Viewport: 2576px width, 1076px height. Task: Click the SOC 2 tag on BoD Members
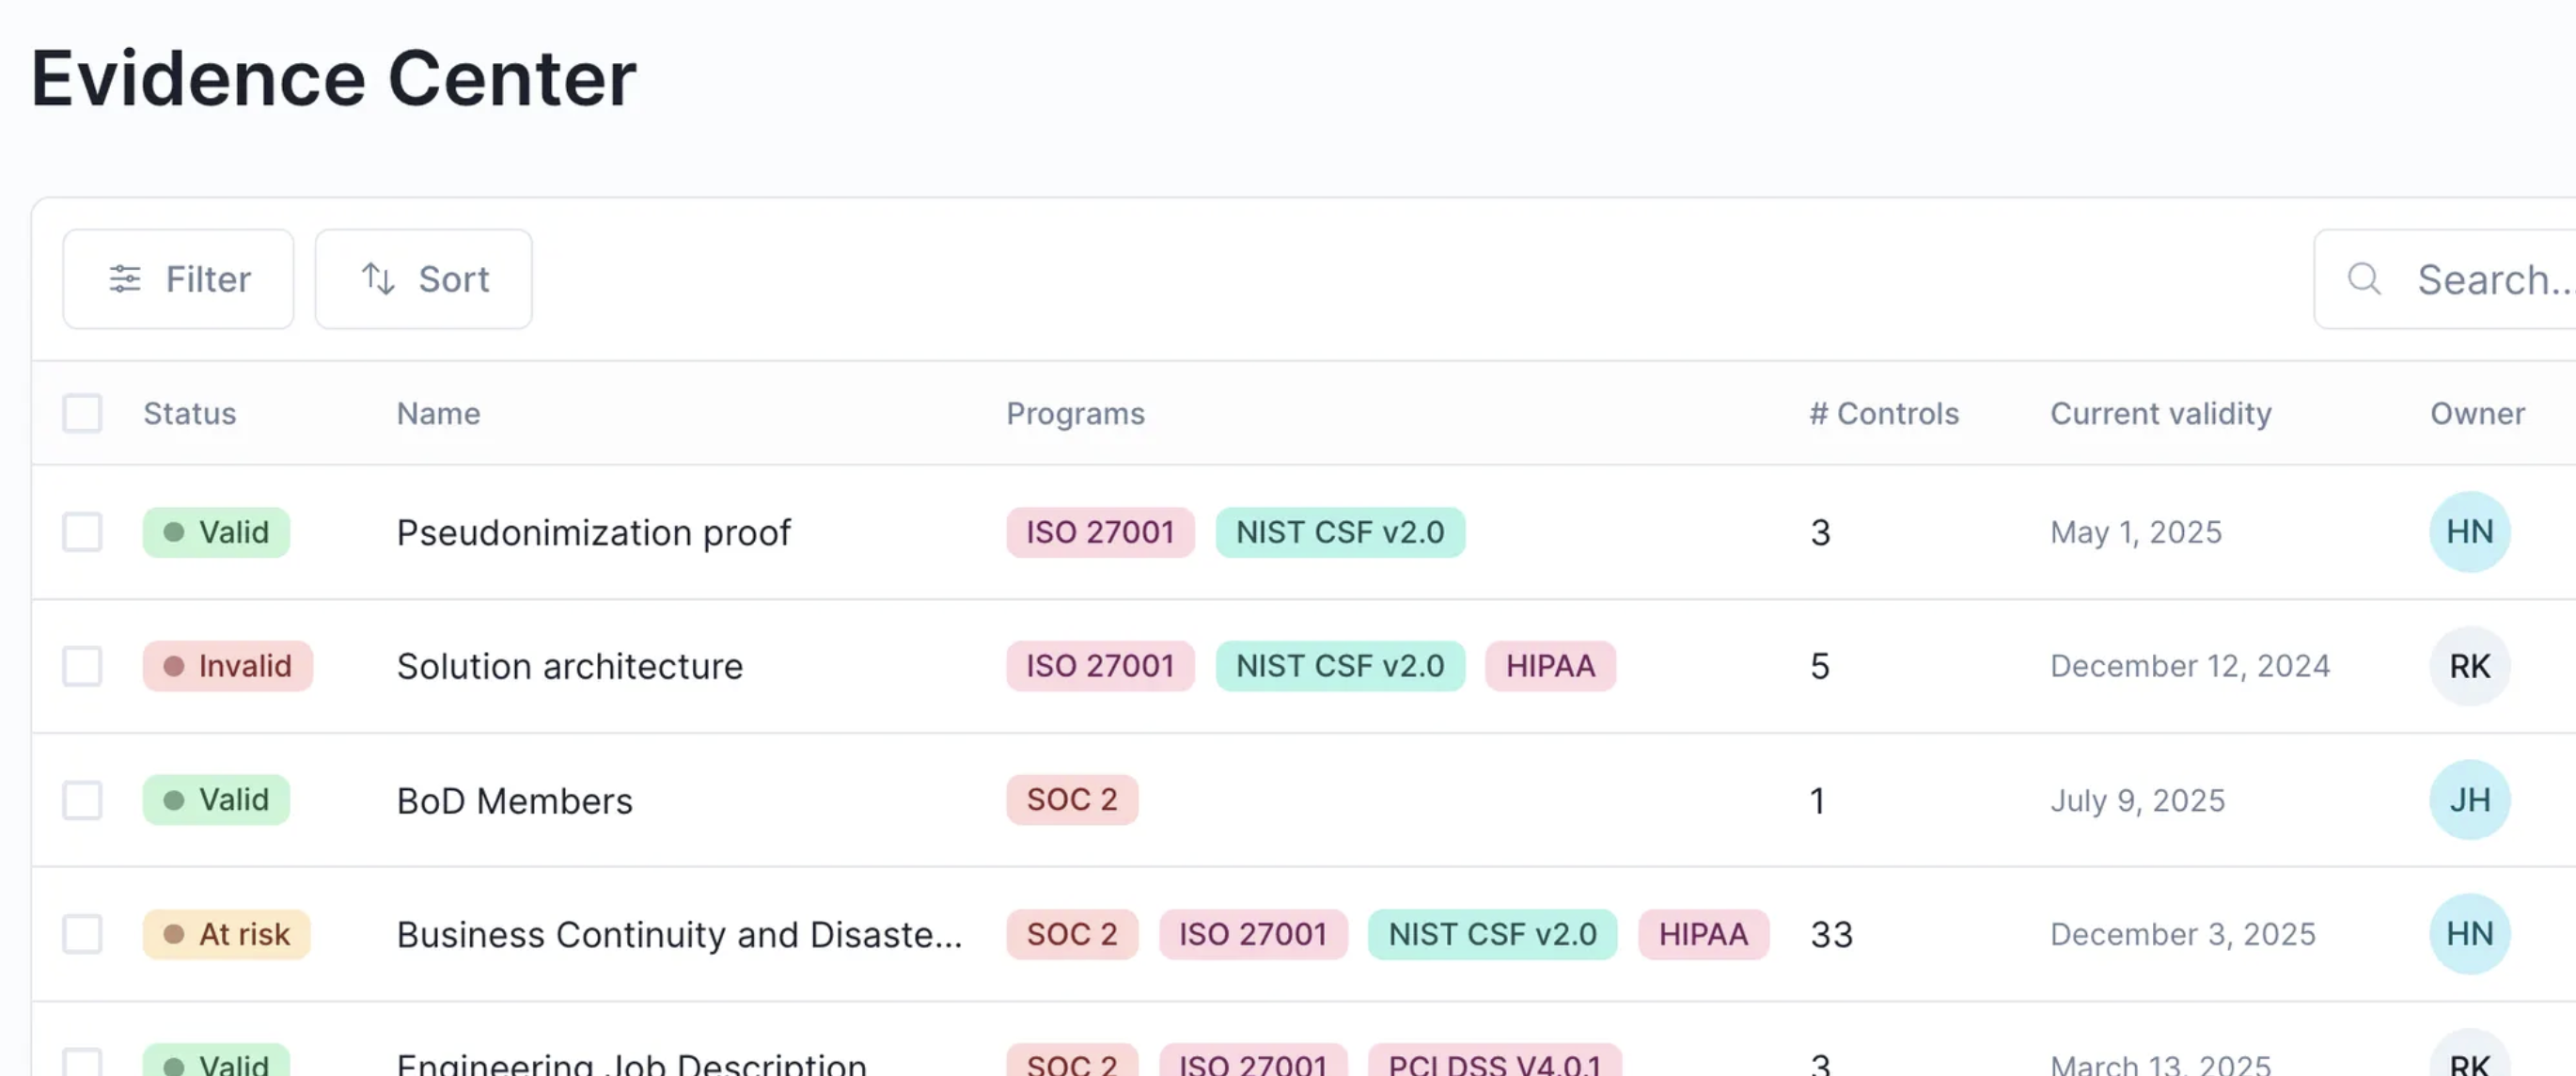coord(1071,800)
